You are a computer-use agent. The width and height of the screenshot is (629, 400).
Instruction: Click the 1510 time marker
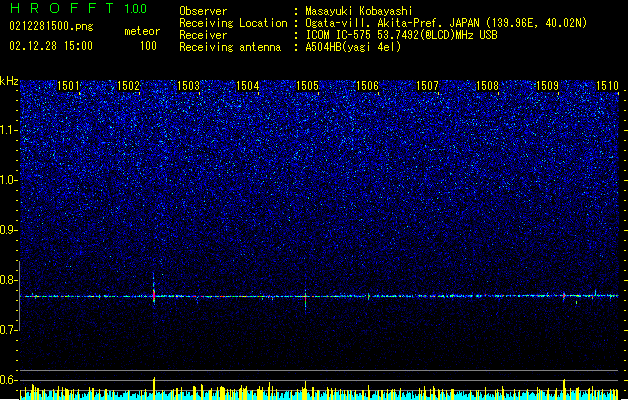point(607,85)
